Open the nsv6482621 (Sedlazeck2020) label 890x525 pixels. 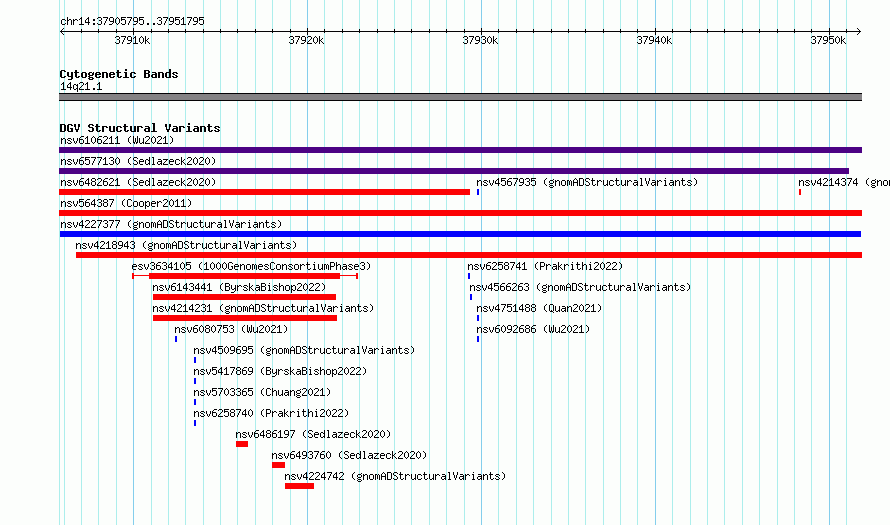pos(138,182)
